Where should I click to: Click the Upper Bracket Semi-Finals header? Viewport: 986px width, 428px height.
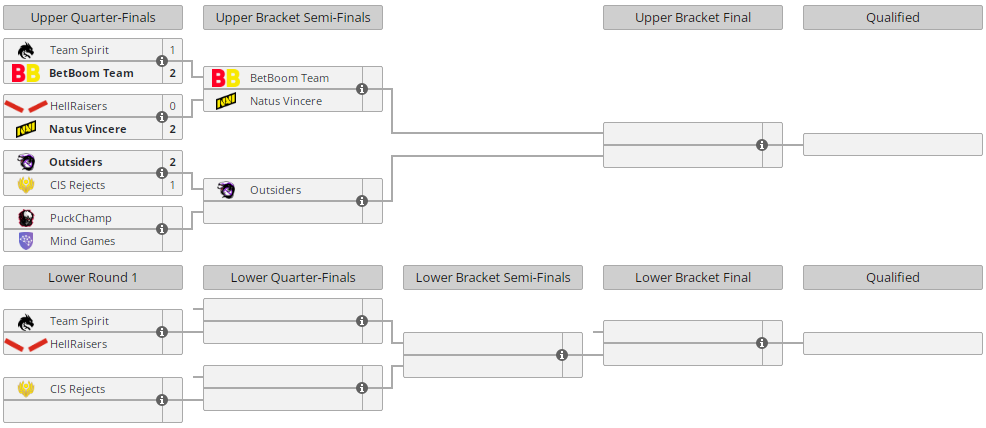coord(293,17)
